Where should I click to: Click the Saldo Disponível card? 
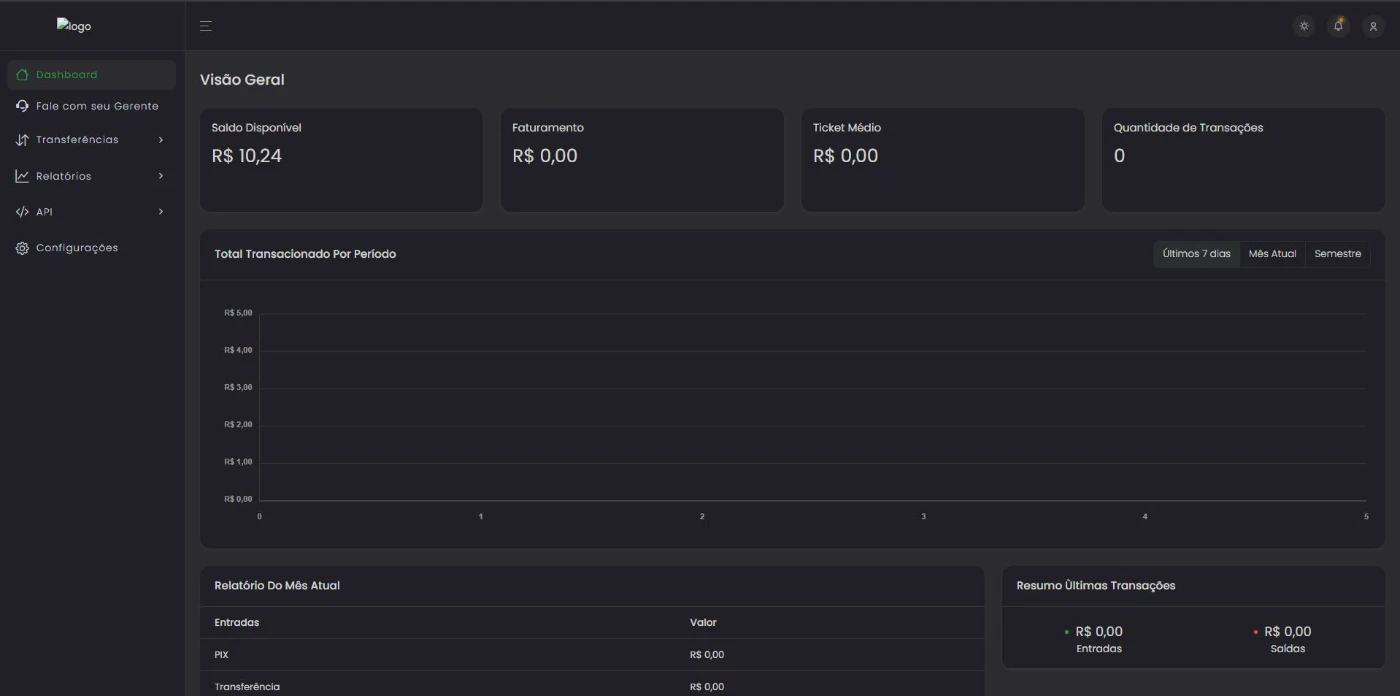(x=341, y=160)
